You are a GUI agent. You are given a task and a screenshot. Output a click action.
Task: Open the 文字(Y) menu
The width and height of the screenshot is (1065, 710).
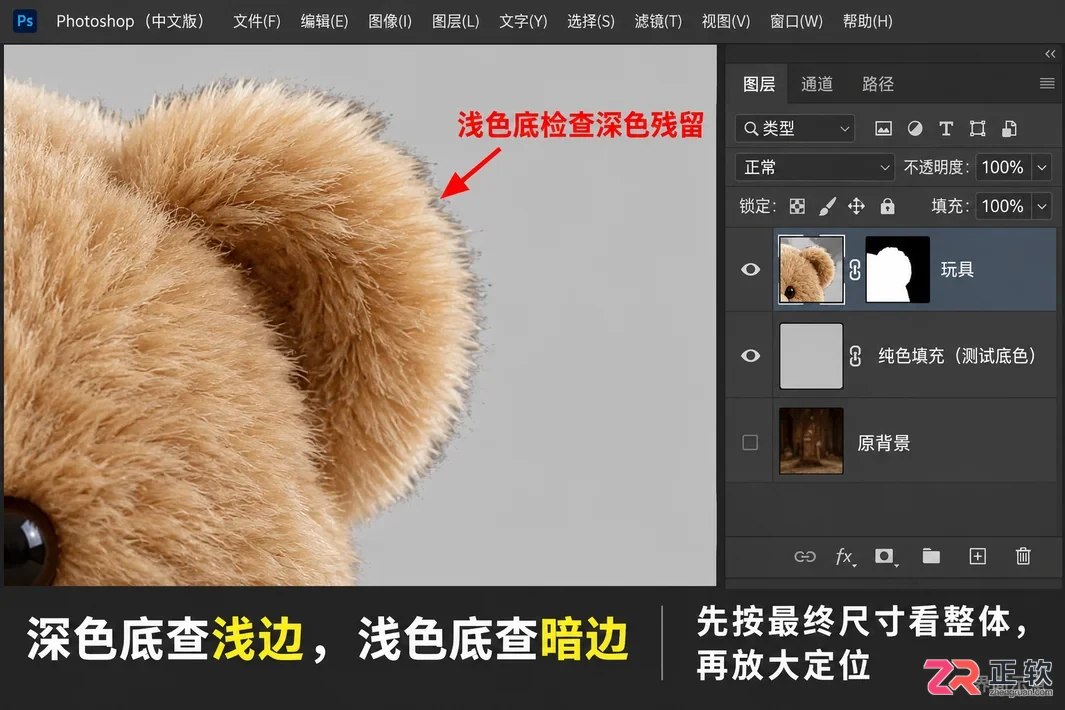click(x=523, y=22)
